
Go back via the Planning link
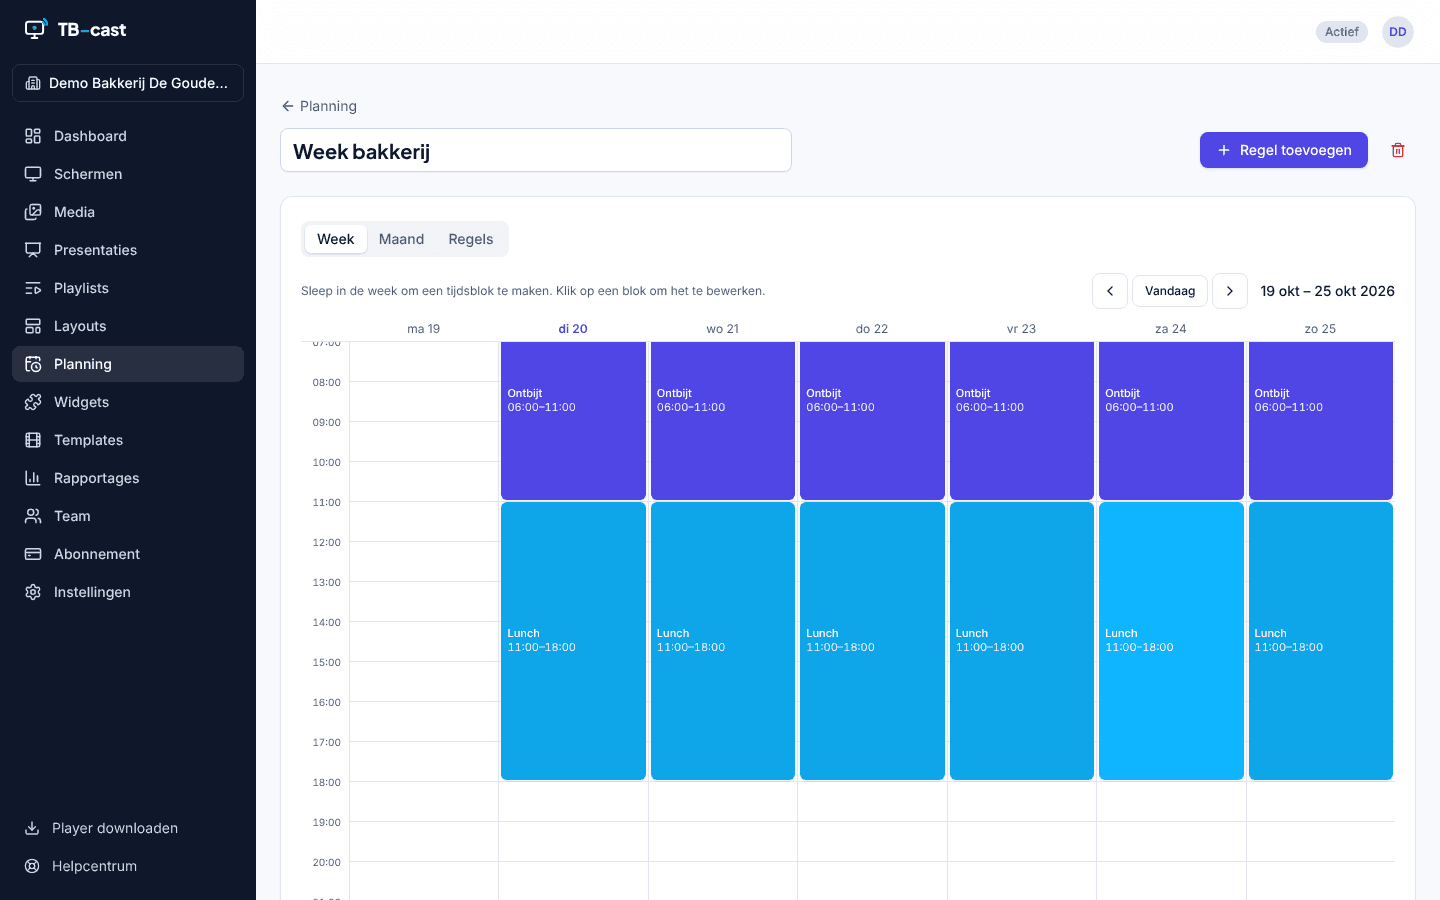tap(319, 106)
